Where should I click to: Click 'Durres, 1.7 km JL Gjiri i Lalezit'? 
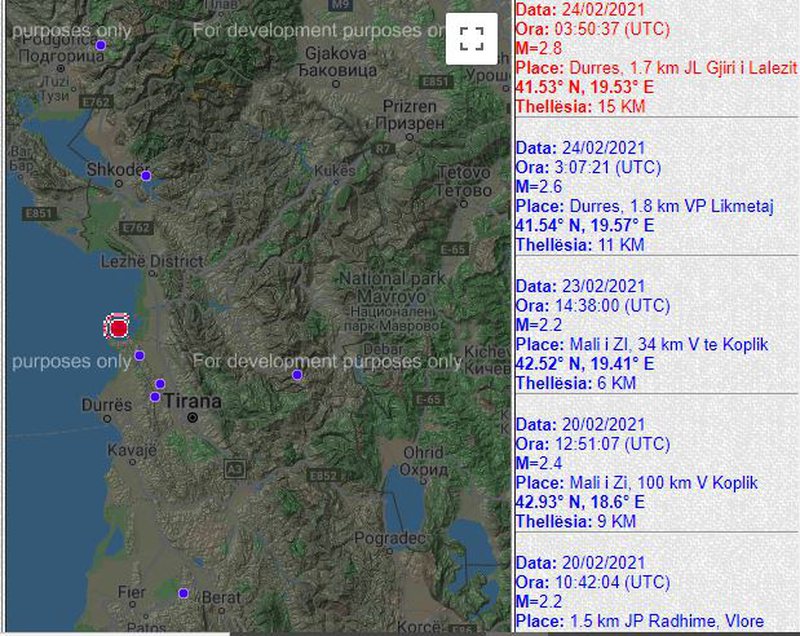pos(683,68)
